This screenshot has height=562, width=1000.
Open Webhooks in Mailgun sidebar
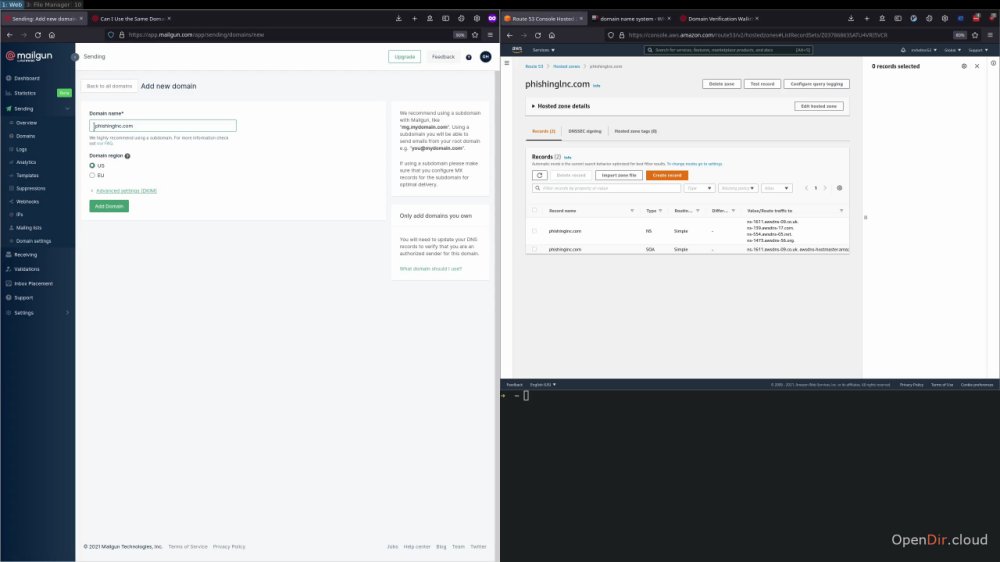pos(27,202)
